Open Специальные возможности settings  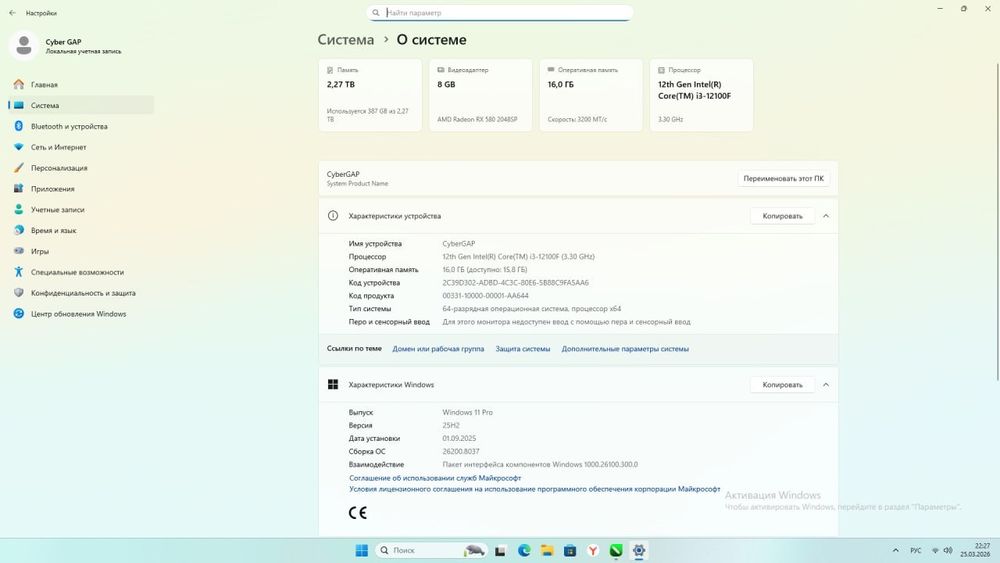pyautogui.click(x=81, y=272)
